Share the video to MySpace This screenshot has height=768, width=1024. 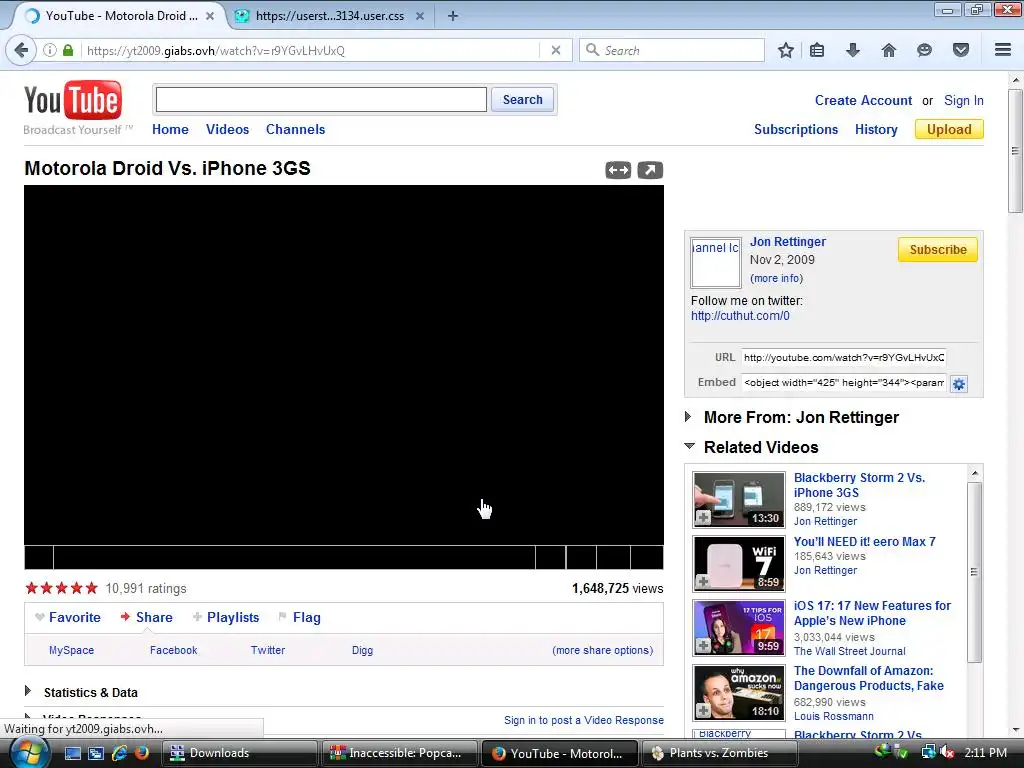click(71, 650)
